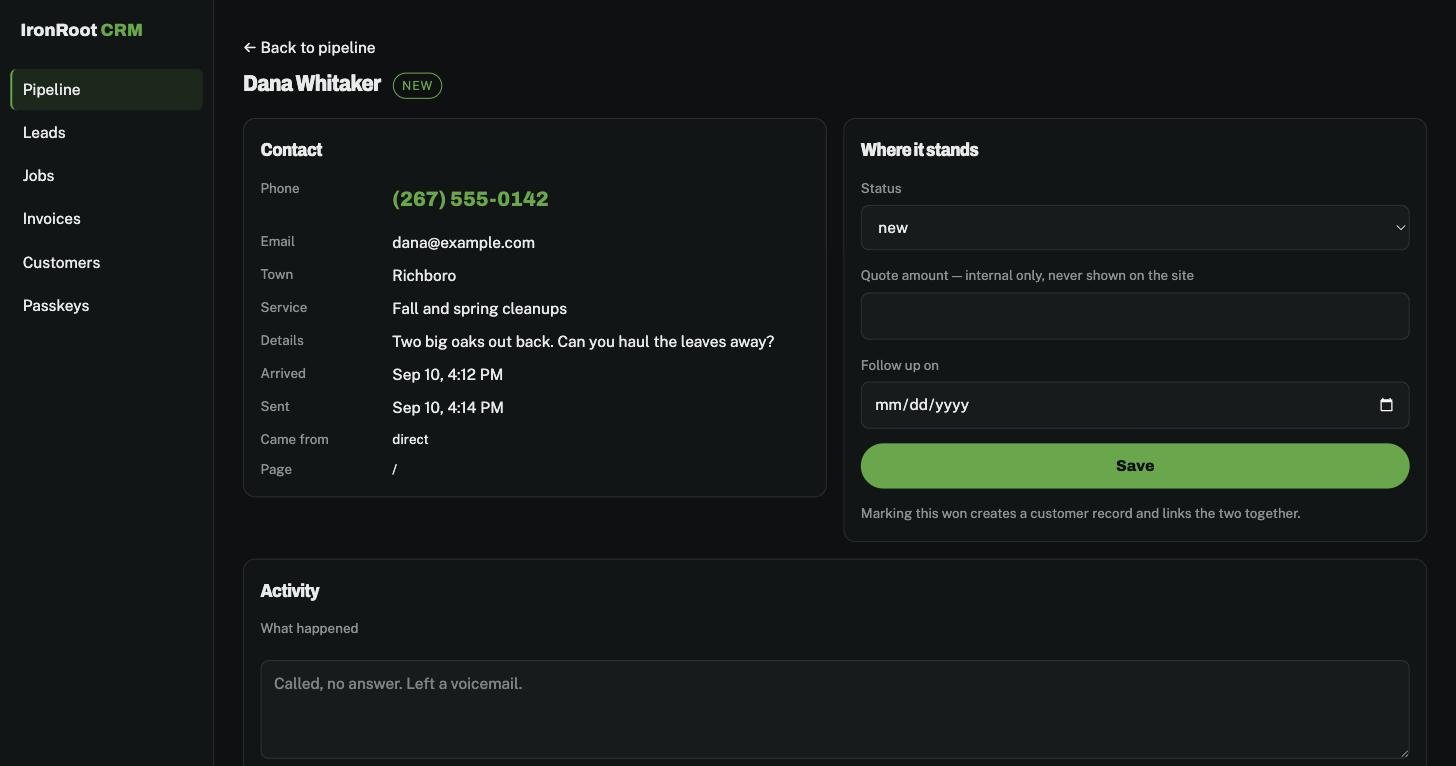Save the lead status changes

pos(1135,466)
